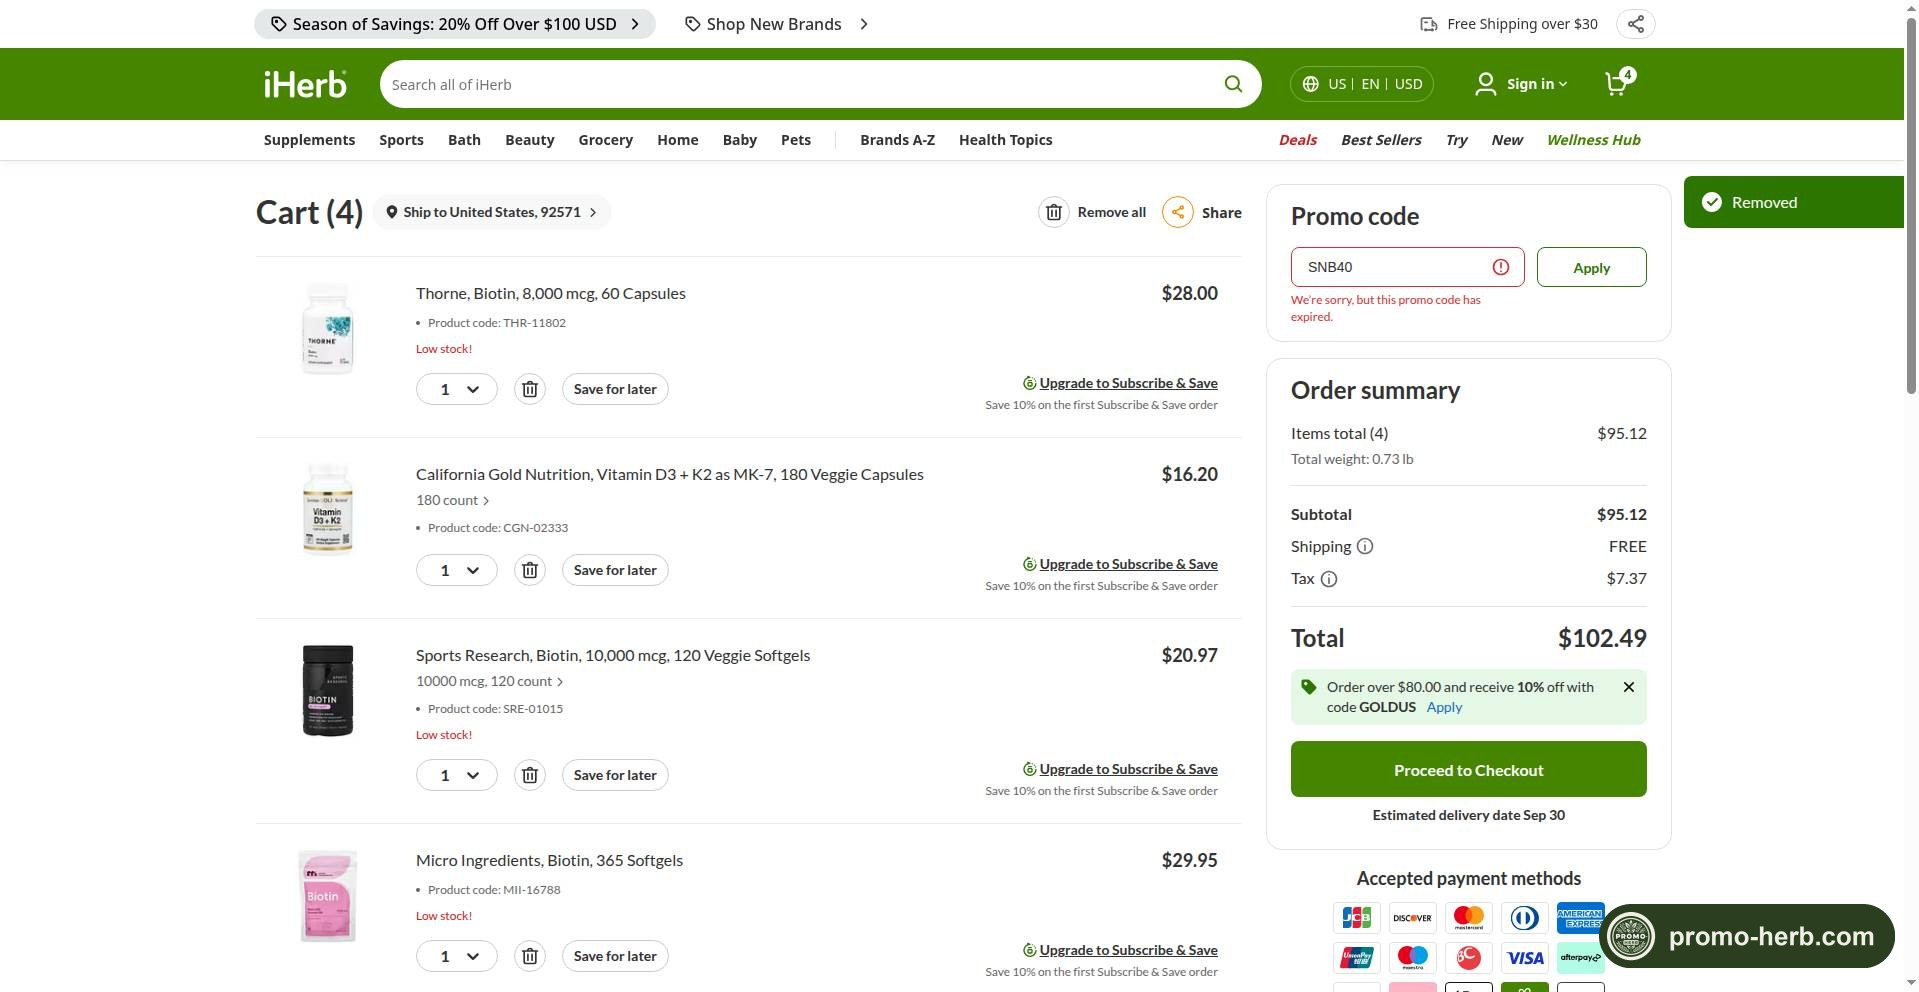Open Ship to United States, 92571 selector
1919x992 pixels.
492,212
